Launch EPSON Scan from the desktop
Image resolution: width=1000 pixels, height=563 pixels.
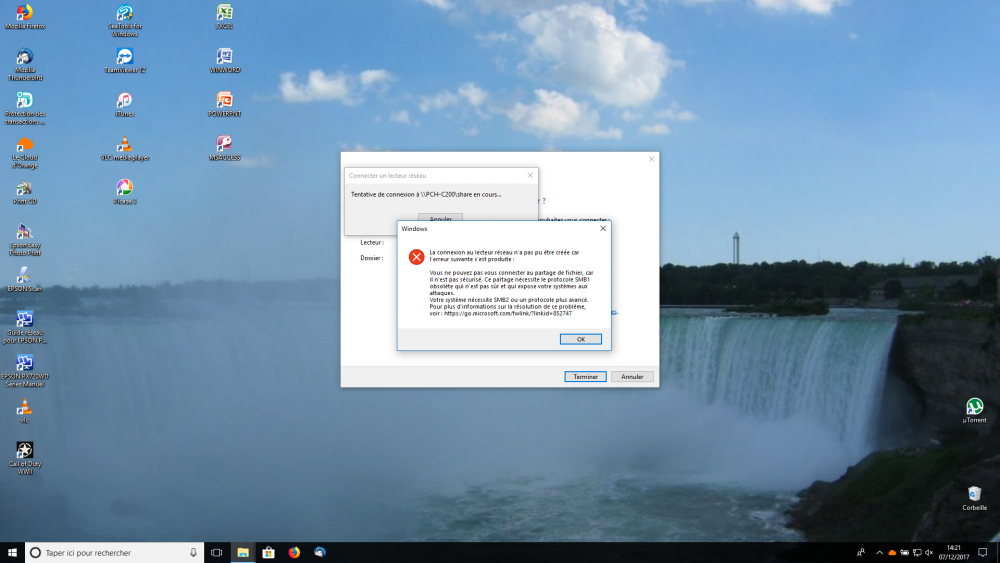pos(25,280)
